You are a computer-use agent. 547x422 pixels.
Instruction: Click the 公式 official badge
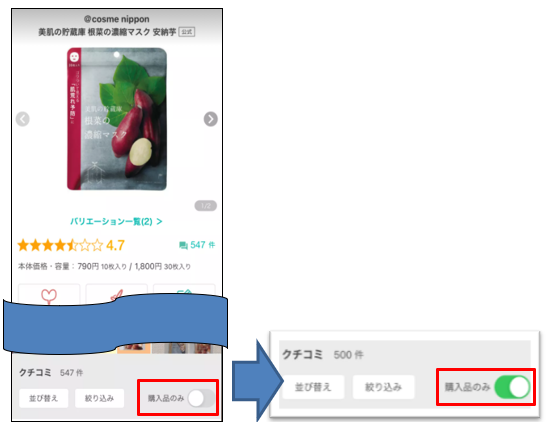point(187,32)
